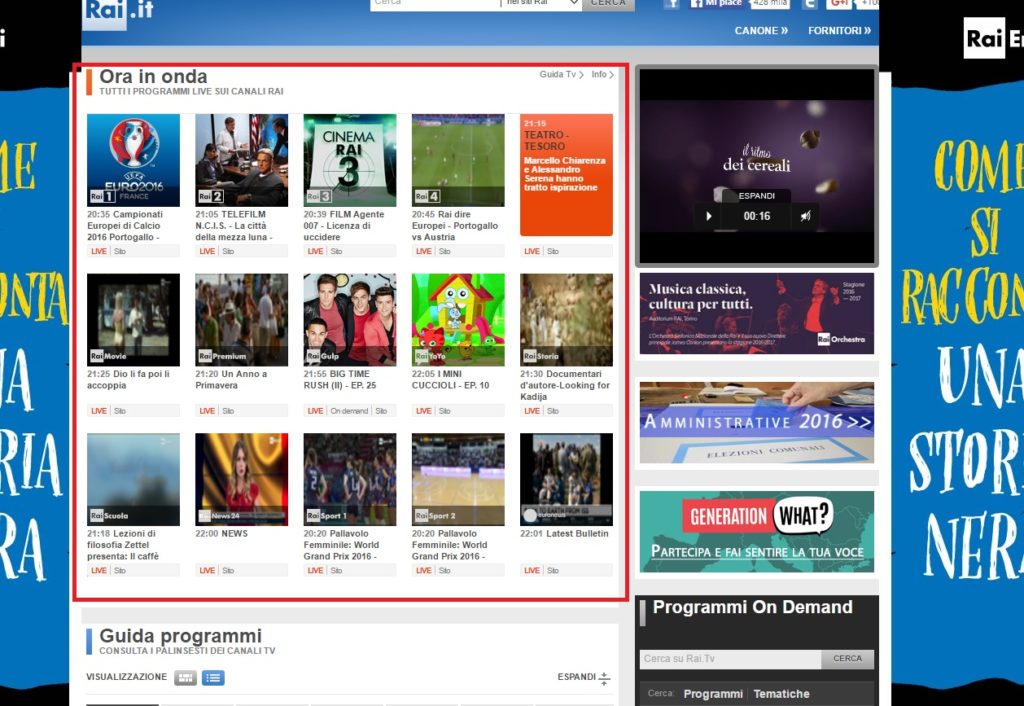This screenshot has height=706, width=1024.
Task: Play the video ad in the player
Action: (709, 216)
